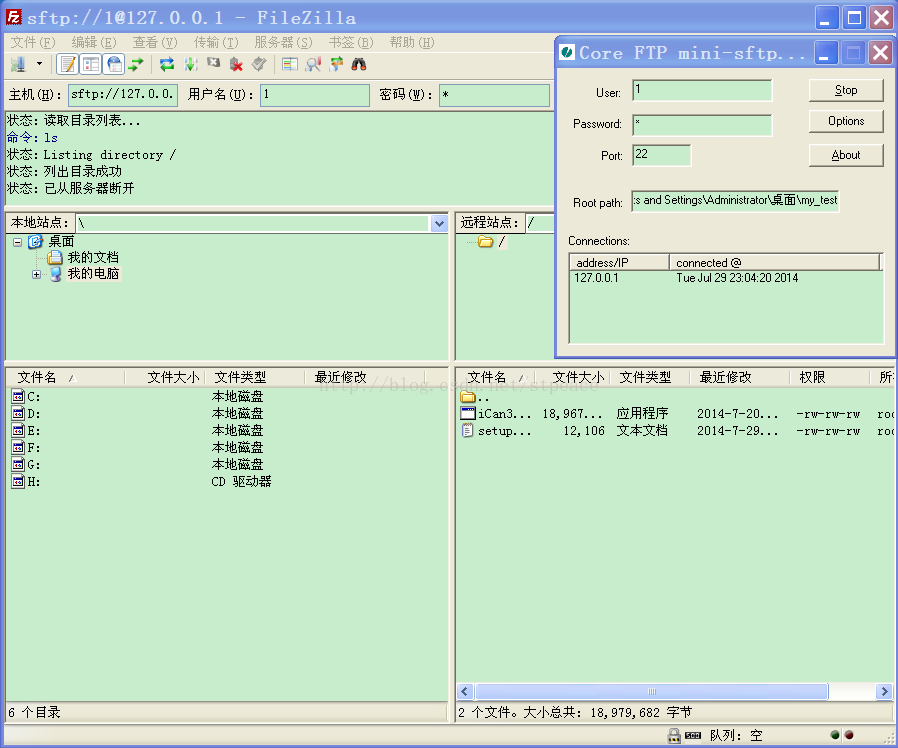Screen dimensions: 898x748
Task: Cancel the current operation icon
Action: [x=214, y=64]
